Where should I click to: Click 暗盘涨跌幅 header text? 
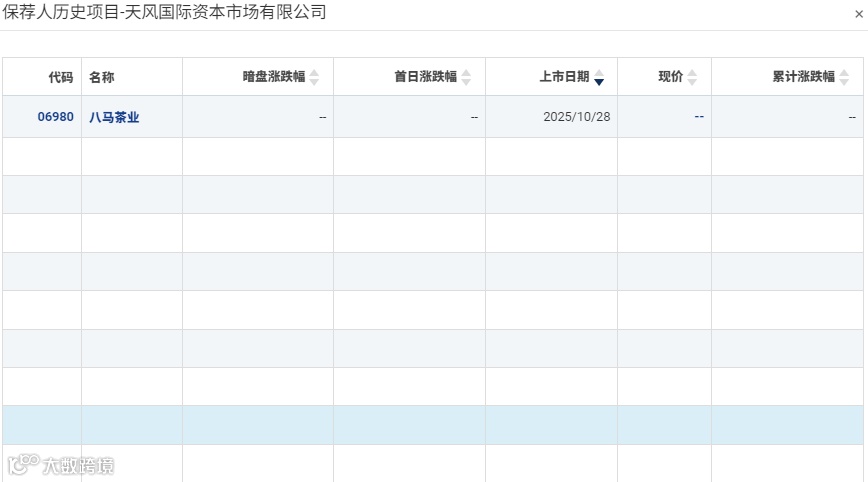click(274, 76)
